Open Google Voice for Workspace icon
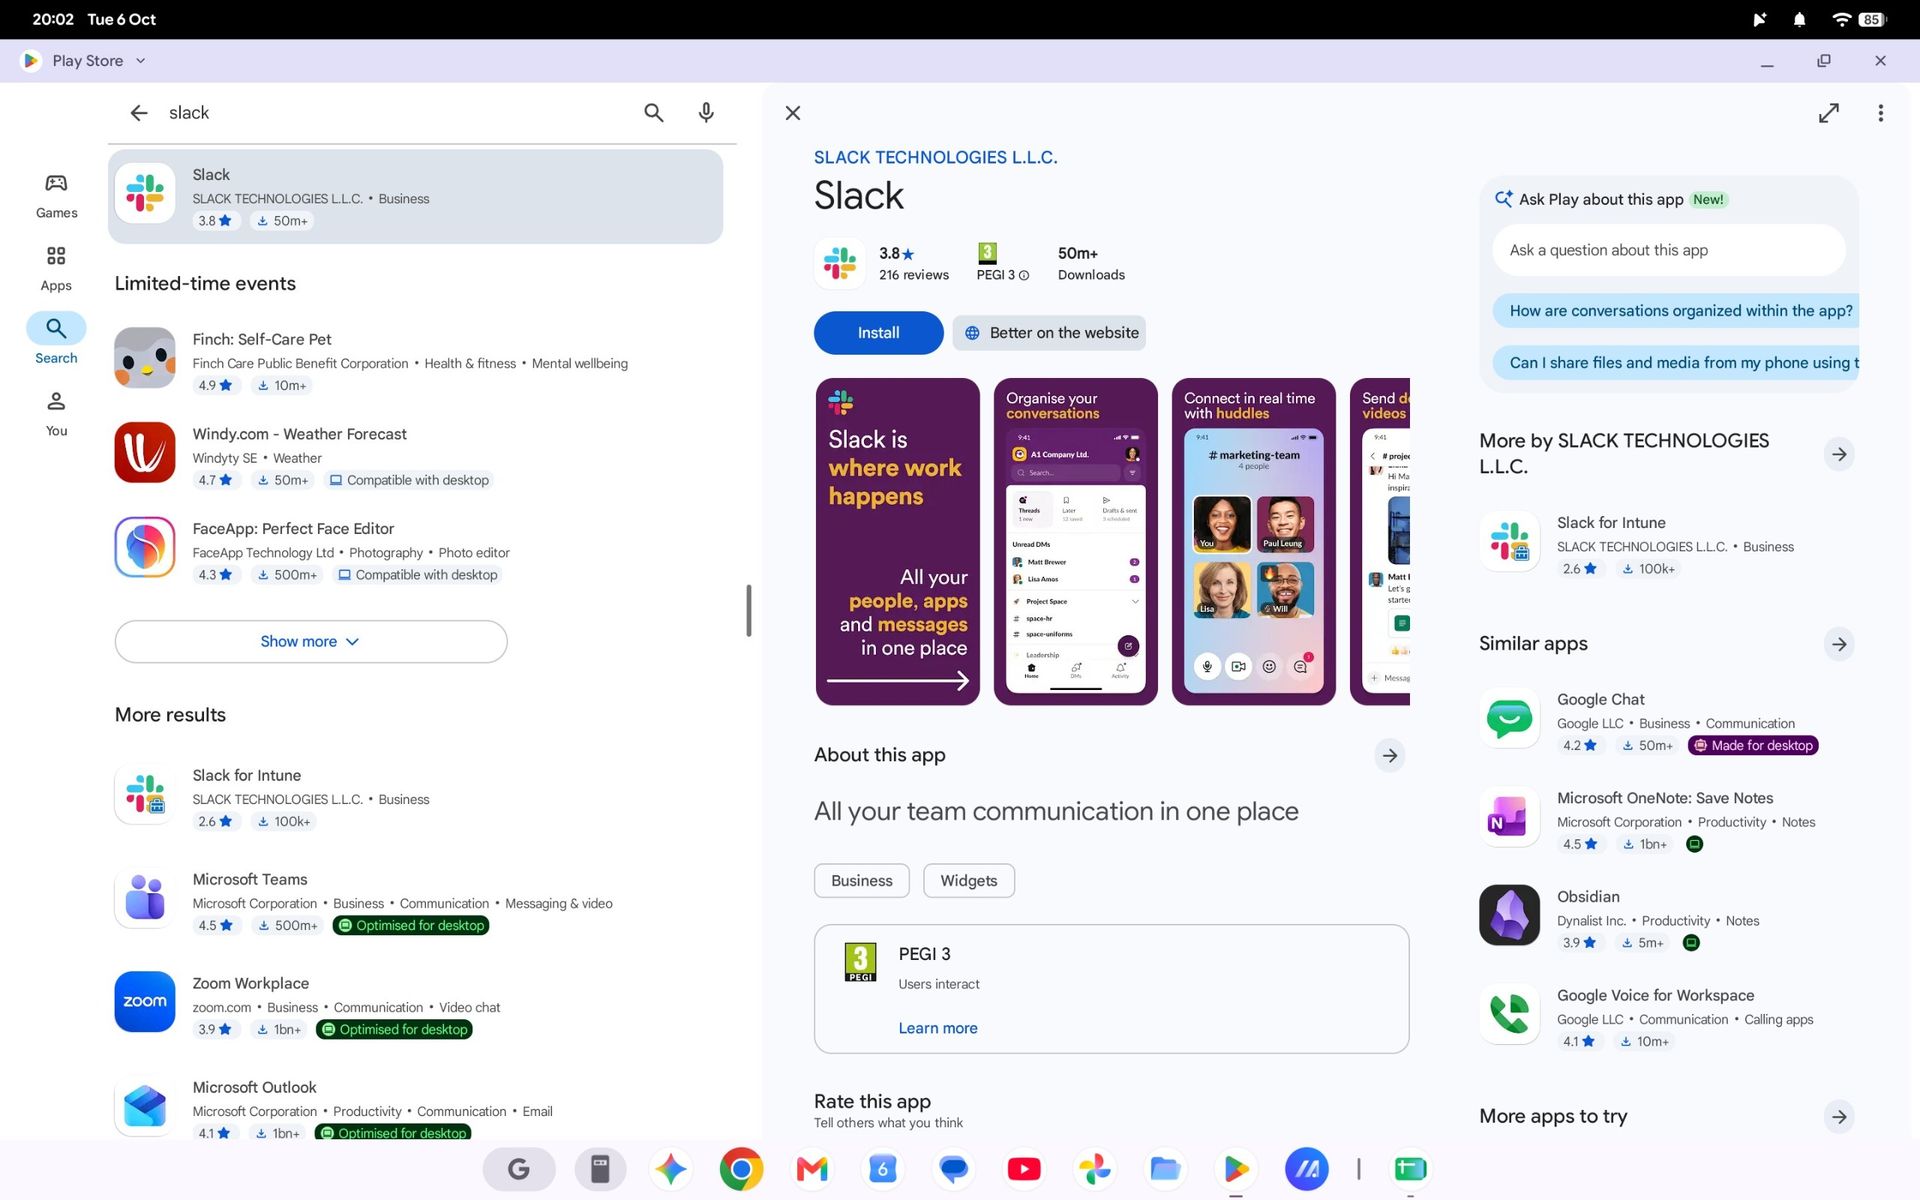Viewport: 1920px width, 1200px height. click(1509, 1014)
